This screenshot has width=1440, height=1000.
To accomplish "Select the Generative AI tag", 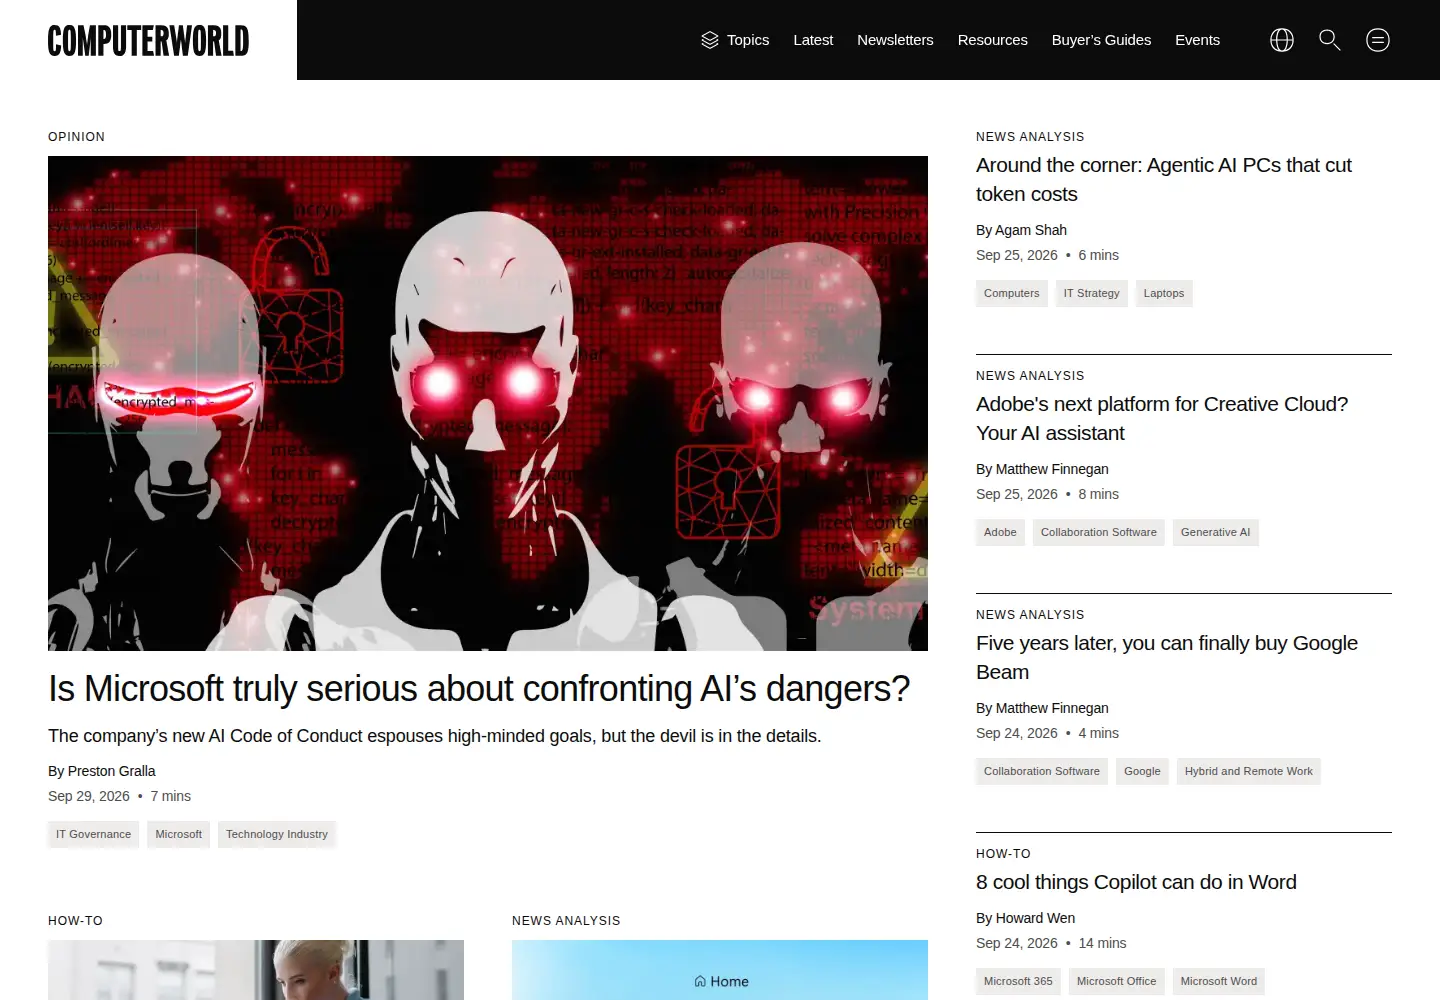I will 1215,532.
